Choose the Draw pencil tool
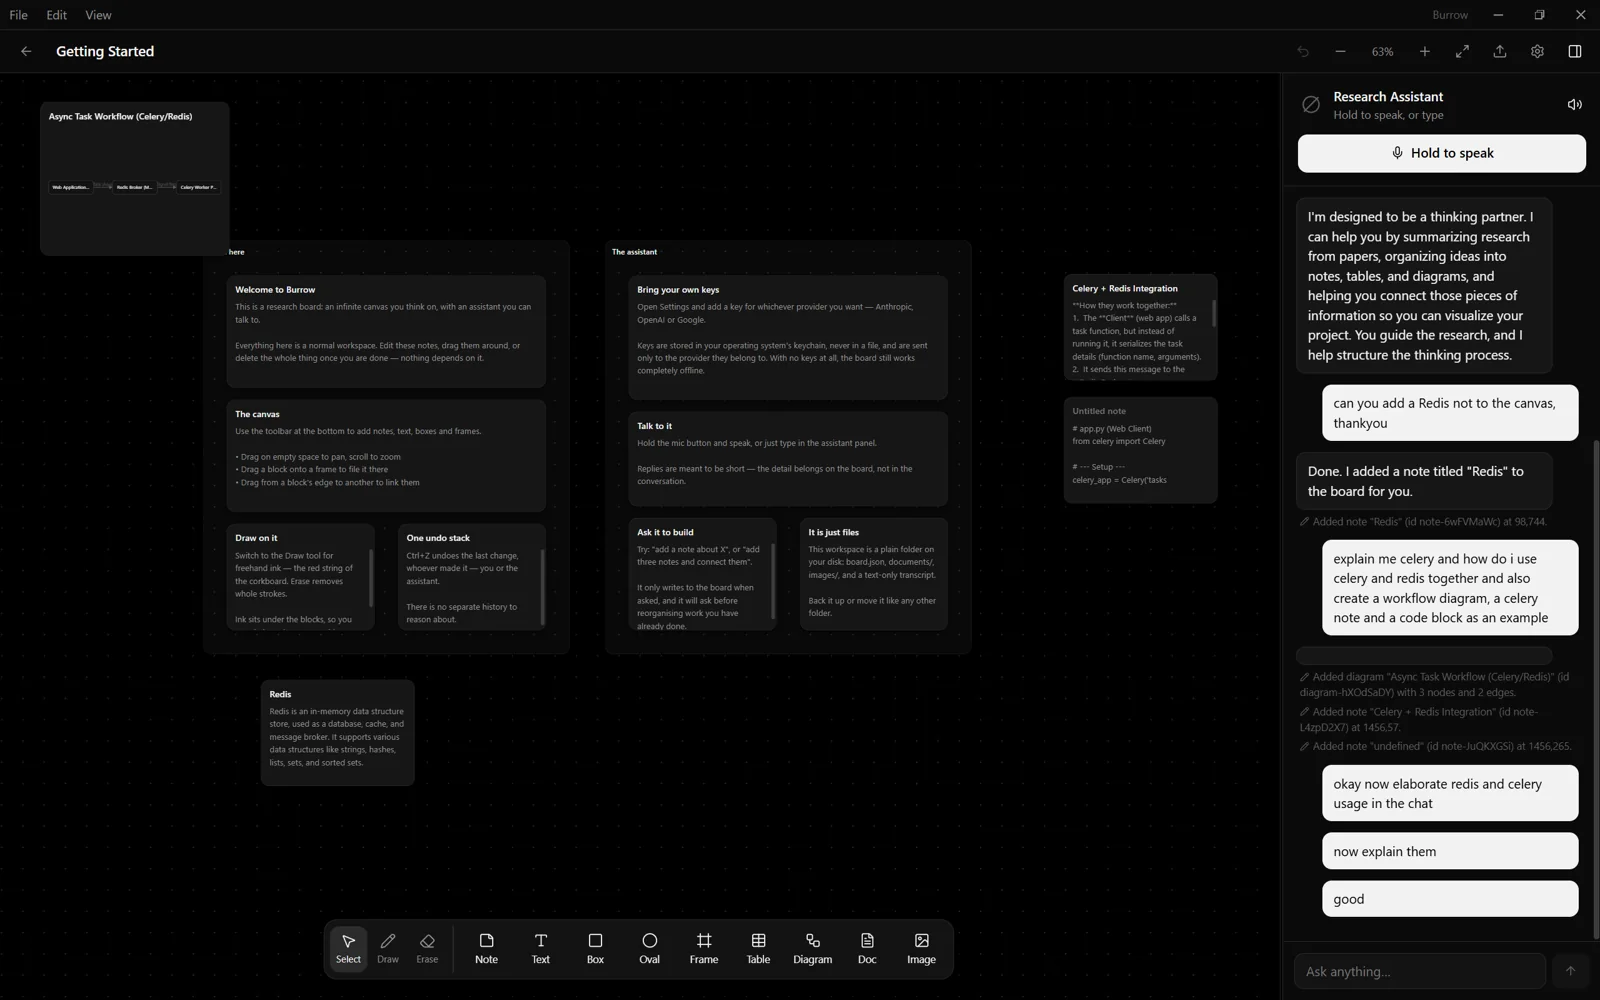The width and height of the screenshot is (1600, 1000). 388,948
